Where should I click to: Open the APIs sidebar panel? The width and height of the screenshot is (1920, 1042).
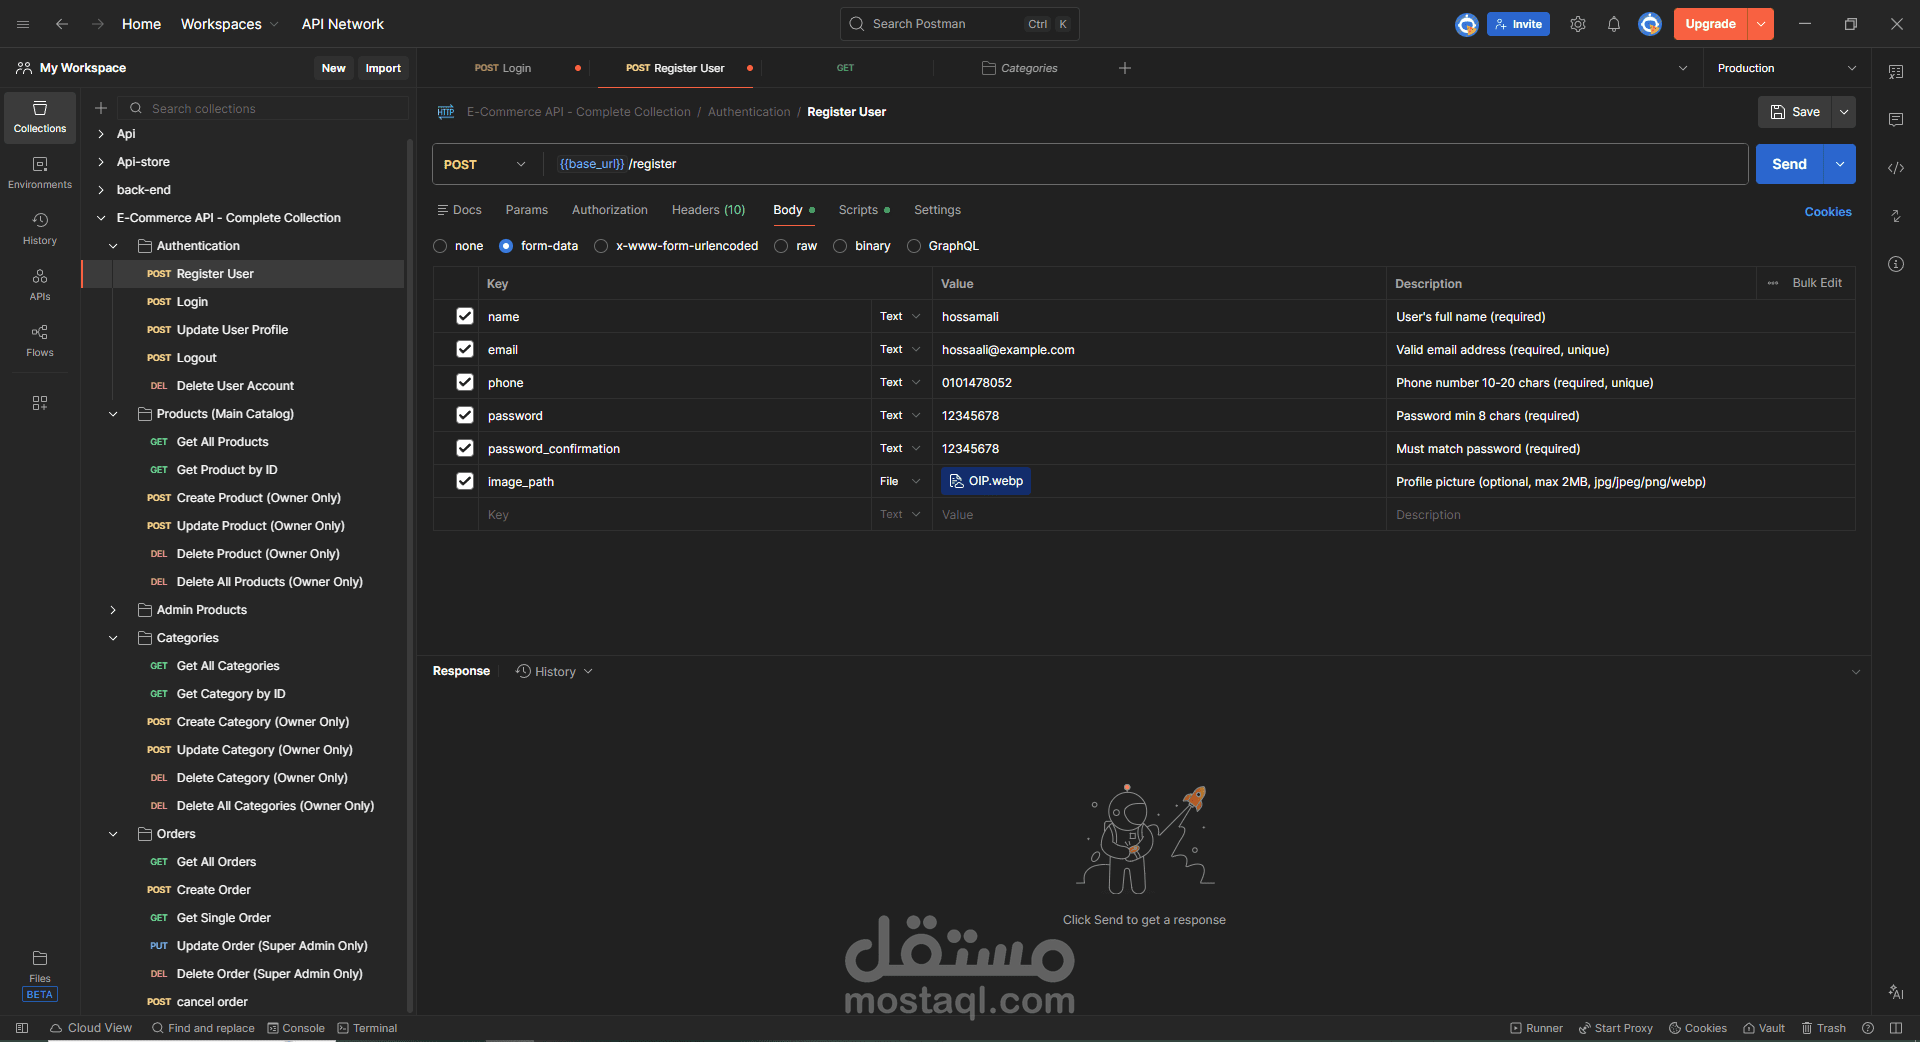tap(40, 284)
